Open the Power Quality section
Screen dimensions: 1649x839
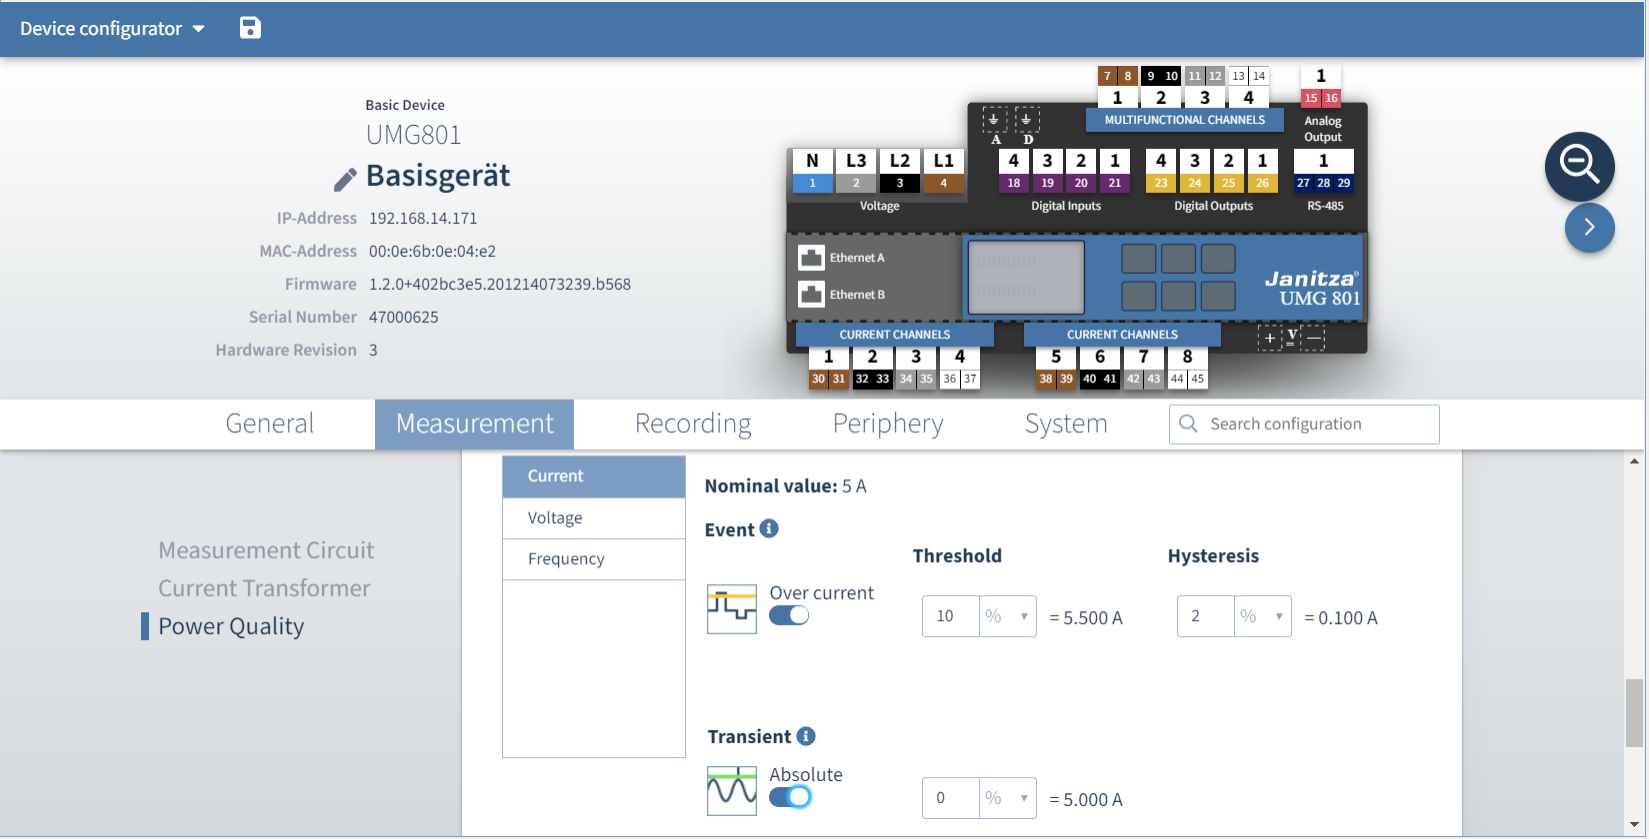click(231, 626)
